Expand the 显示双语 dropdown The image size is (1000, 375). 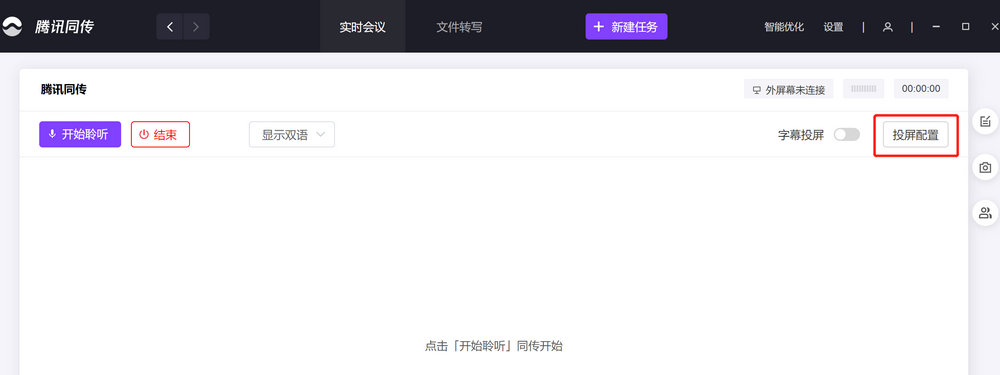tap(291, 135)
